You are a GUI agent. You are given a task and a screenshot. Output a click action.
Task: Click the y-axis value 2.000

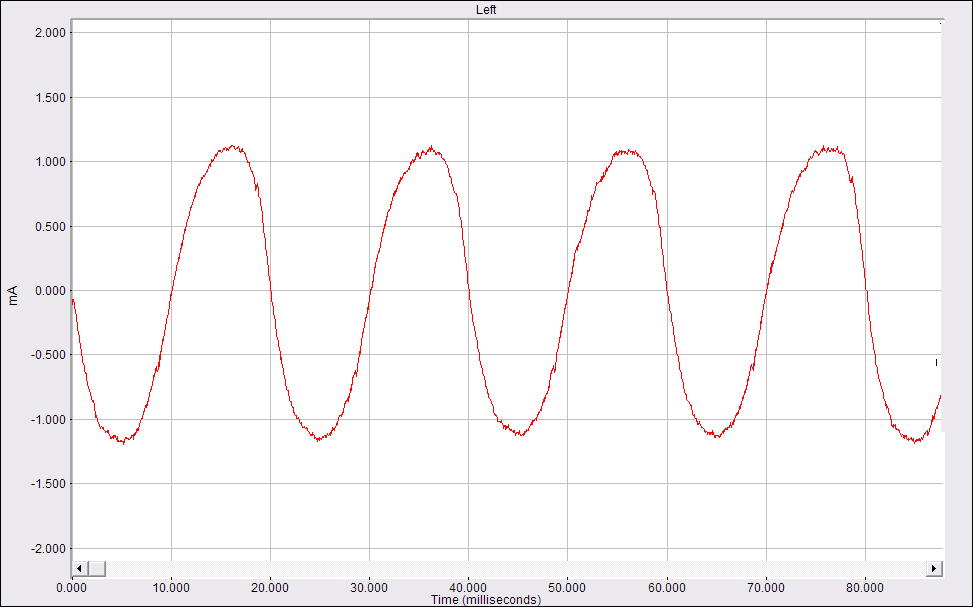[50, 33]
